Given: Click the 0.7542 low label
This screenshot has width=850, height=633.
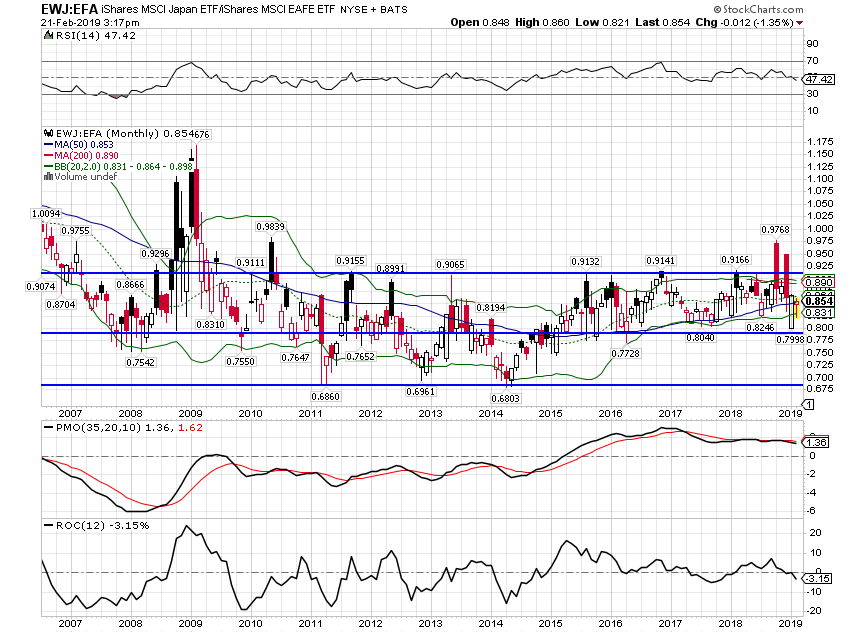Looking at the screenshot, I should point(140,363).
